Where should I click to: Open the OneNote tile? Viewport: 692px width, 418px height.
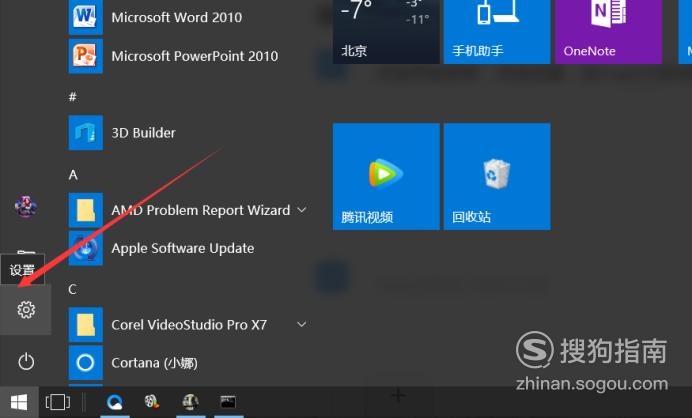[609, 32]
